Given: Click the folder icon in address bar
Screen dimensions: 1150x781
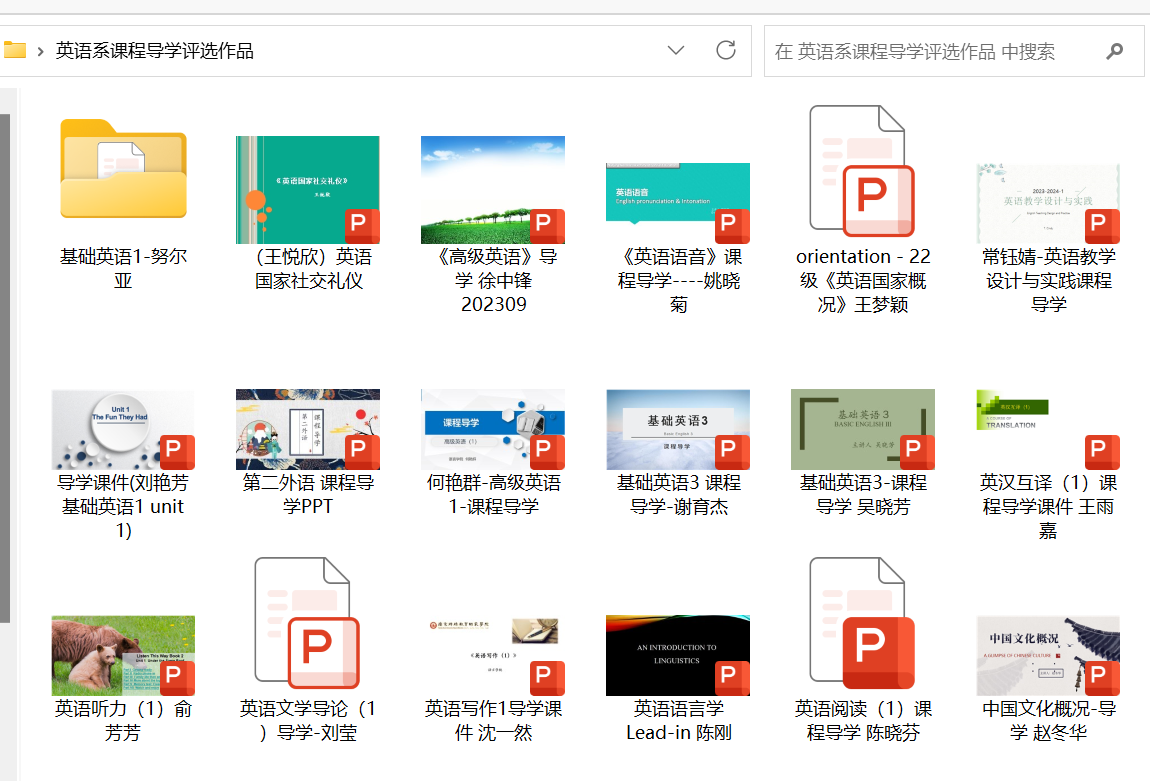Looking at the screenshot, I should 14,50.
